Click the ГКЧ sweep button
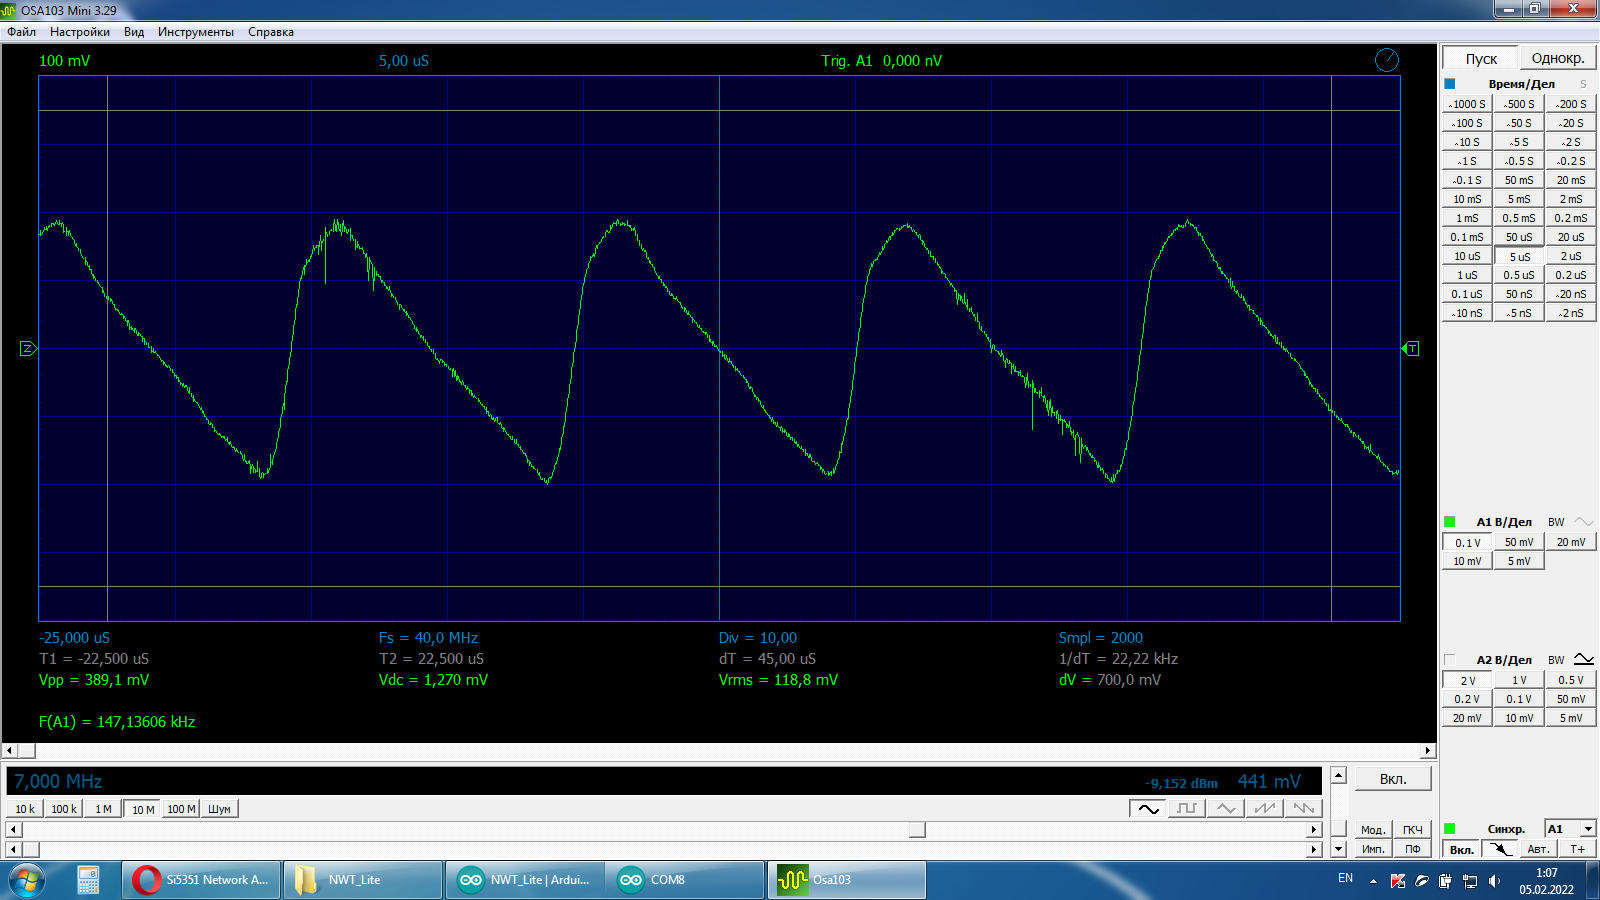This screenshot has height=900, width=1600. tap(1412, 830)
